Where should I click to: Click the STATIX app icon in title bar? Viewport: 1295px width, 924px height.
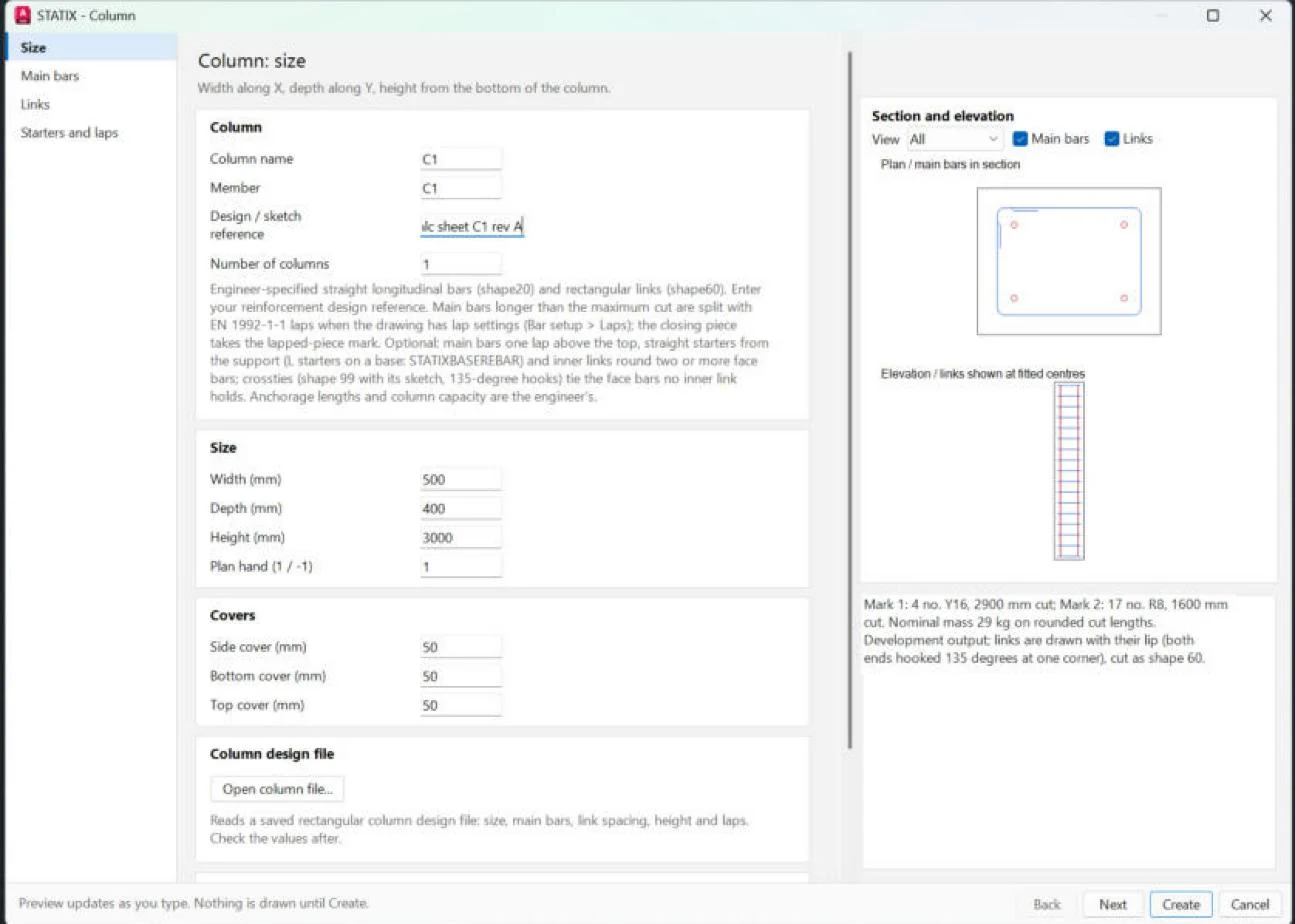click(x=22, y=15)
